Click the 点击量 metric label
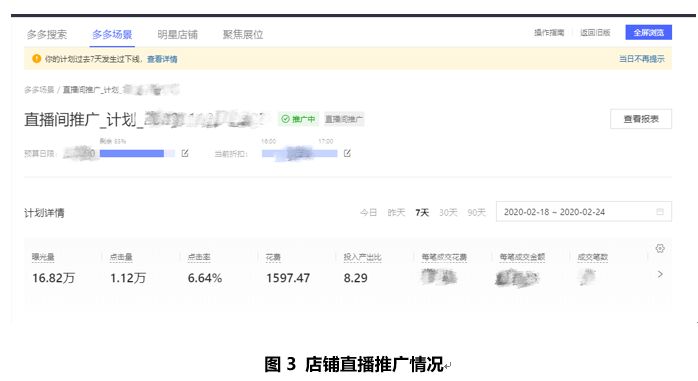Viewport: 698px width, 381px height. pos(121,257)
